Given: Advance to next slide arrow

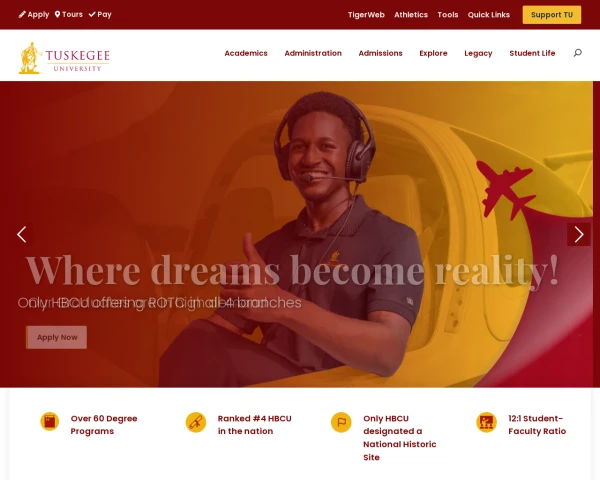Looking at the screenshot, I should 579,234.
